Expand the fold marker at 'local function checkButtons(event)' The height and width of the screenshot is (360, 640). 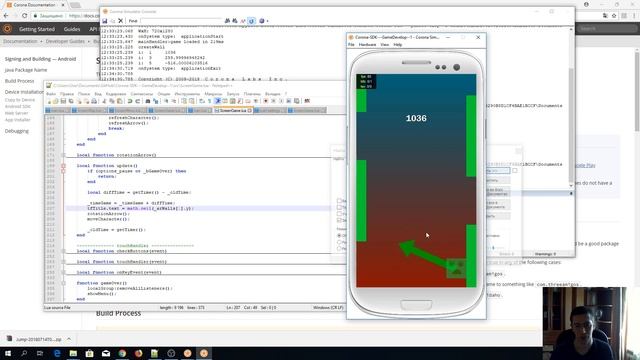[x=63, y=251]
